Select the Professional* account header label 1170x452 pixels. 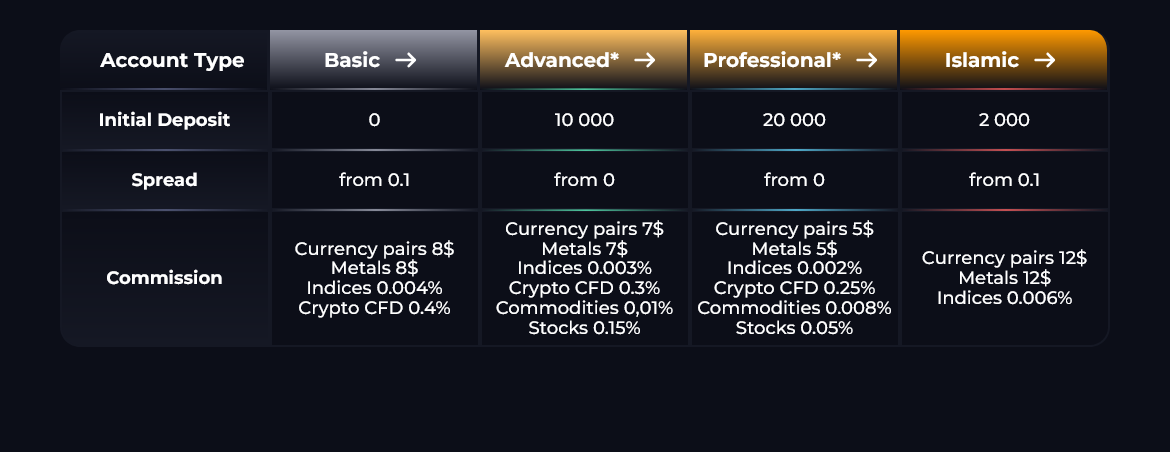point(772,61)
